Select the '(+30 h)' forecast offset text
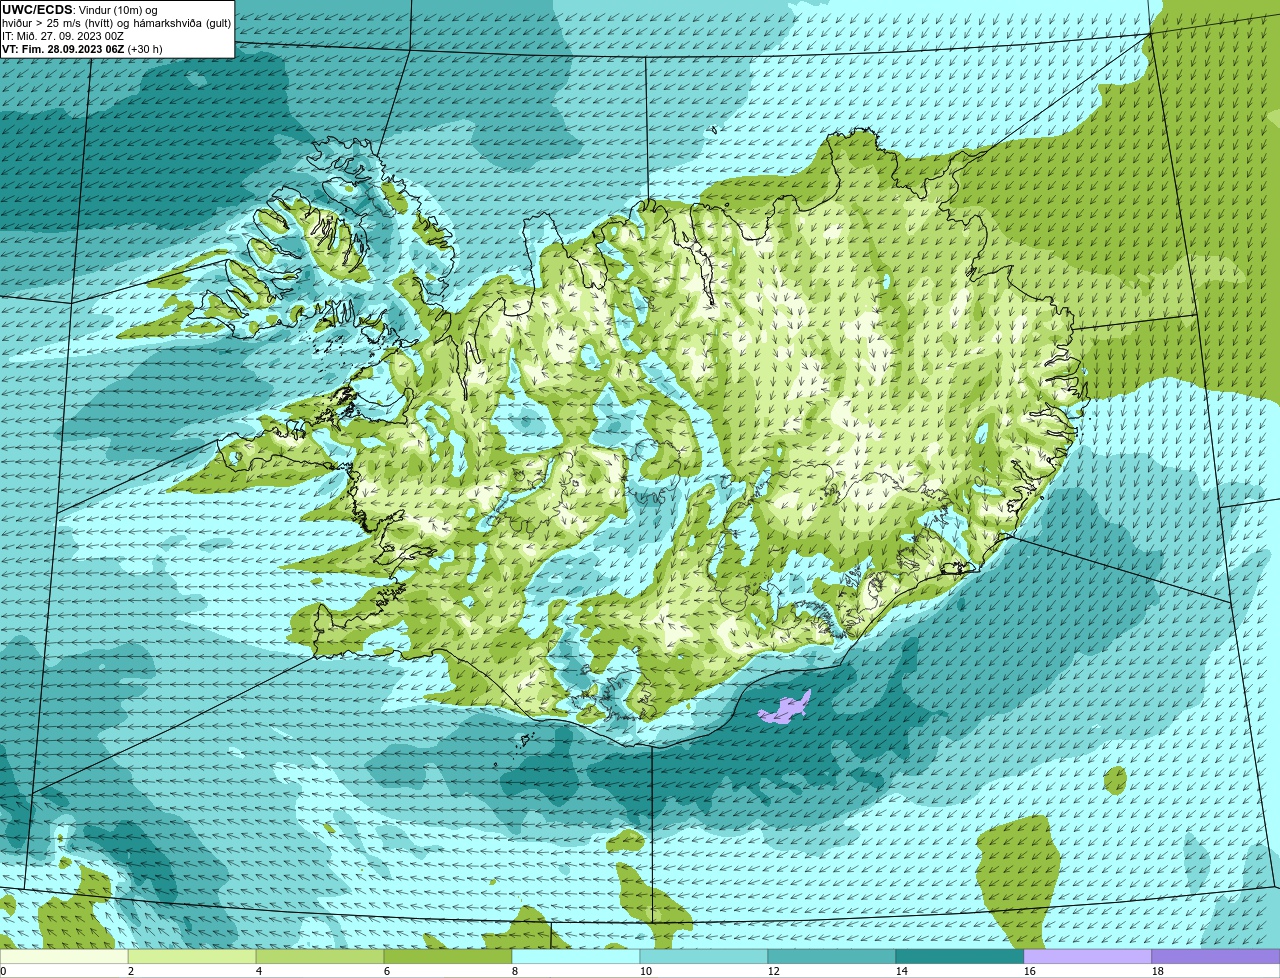Viewport: 1280px width, 978px height. [x=145, y=49]
